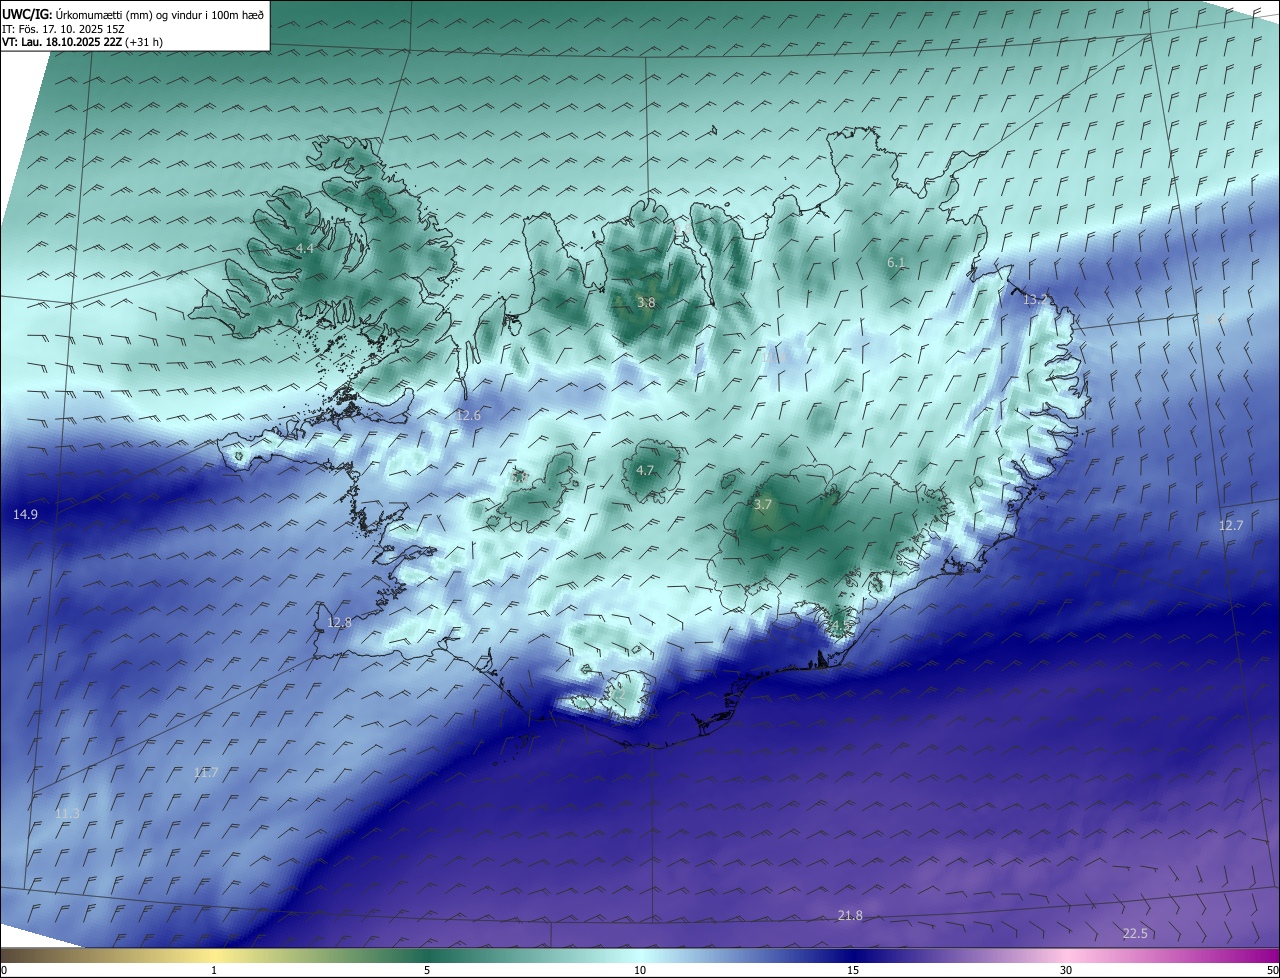Screen dimensions: 1280x978
Task: Click the 12.8 value label in the southwest
Action: coord(340,622)
